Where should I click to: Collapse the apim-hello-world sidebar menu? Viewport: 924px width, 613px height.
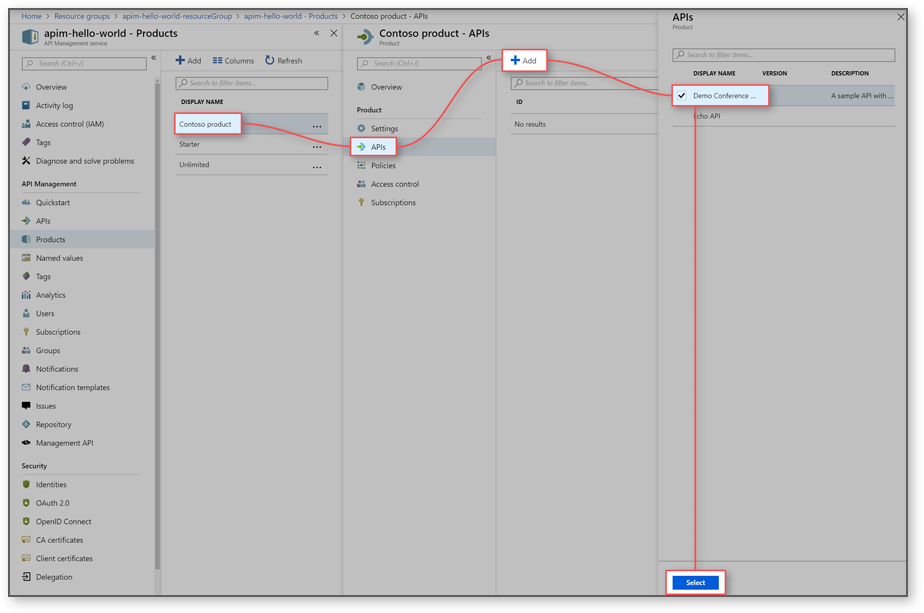point(154,58)
